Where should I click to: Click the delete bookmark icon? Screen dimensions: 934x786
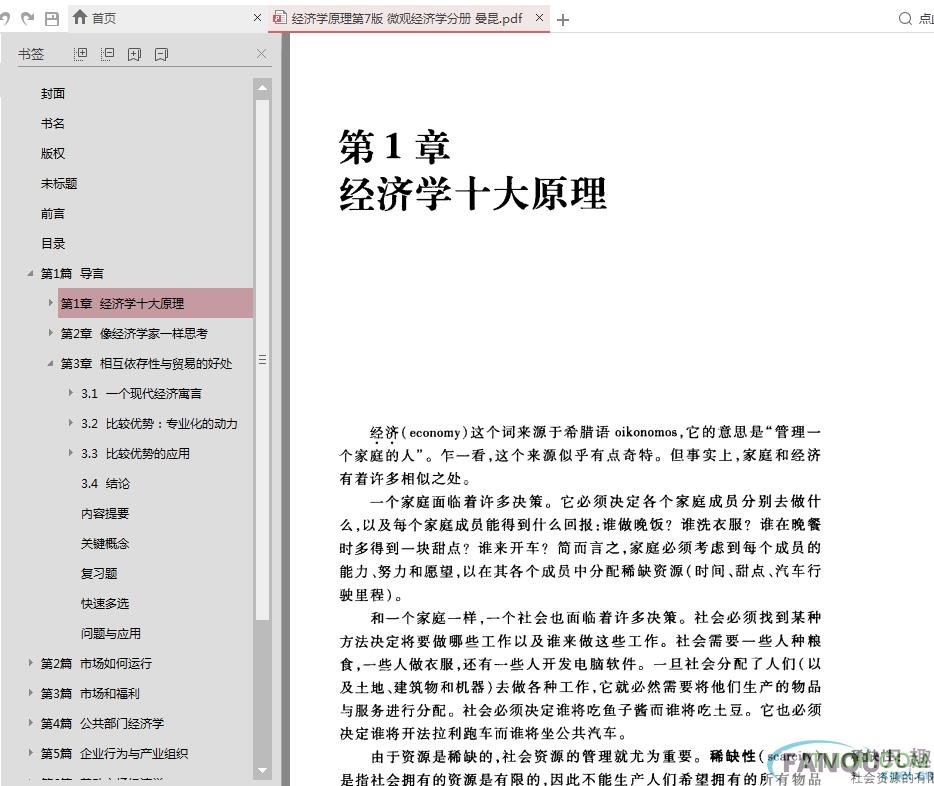161,54
